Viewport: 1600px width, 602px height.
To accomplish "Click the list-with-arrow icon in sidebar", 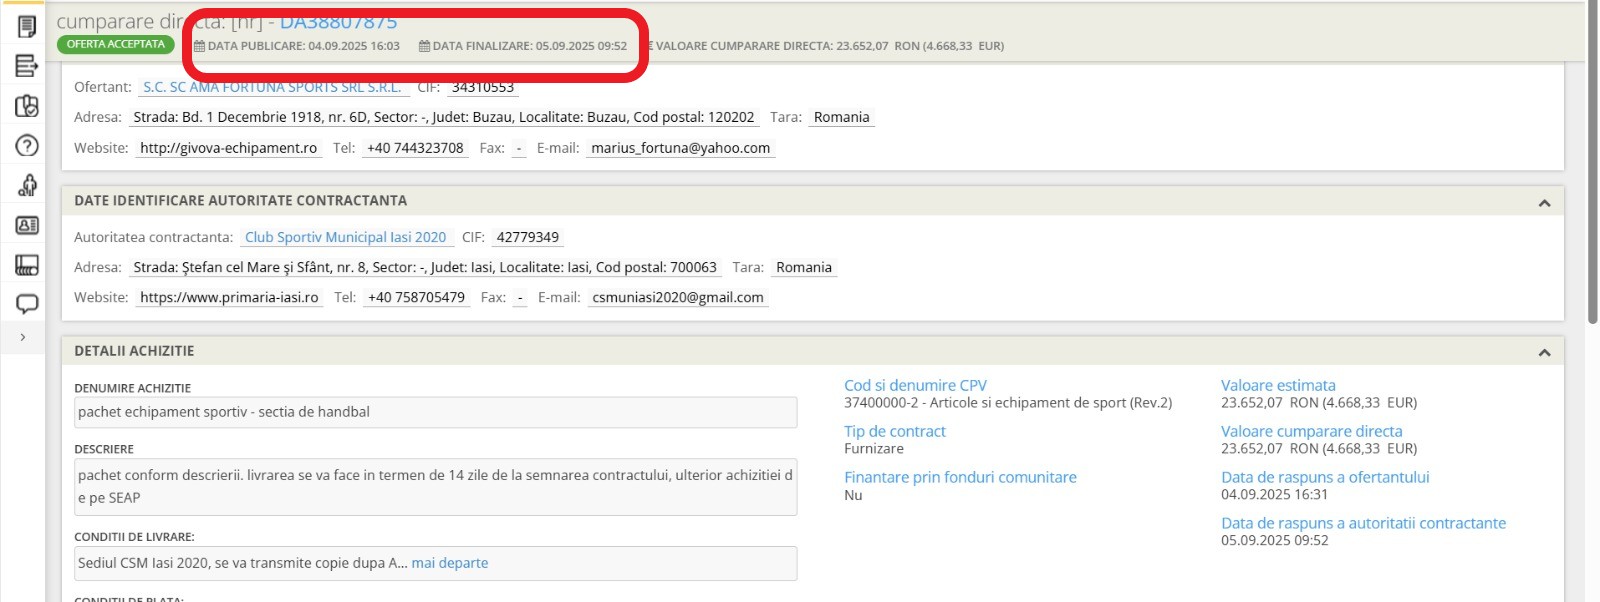I will pos(27,66).
